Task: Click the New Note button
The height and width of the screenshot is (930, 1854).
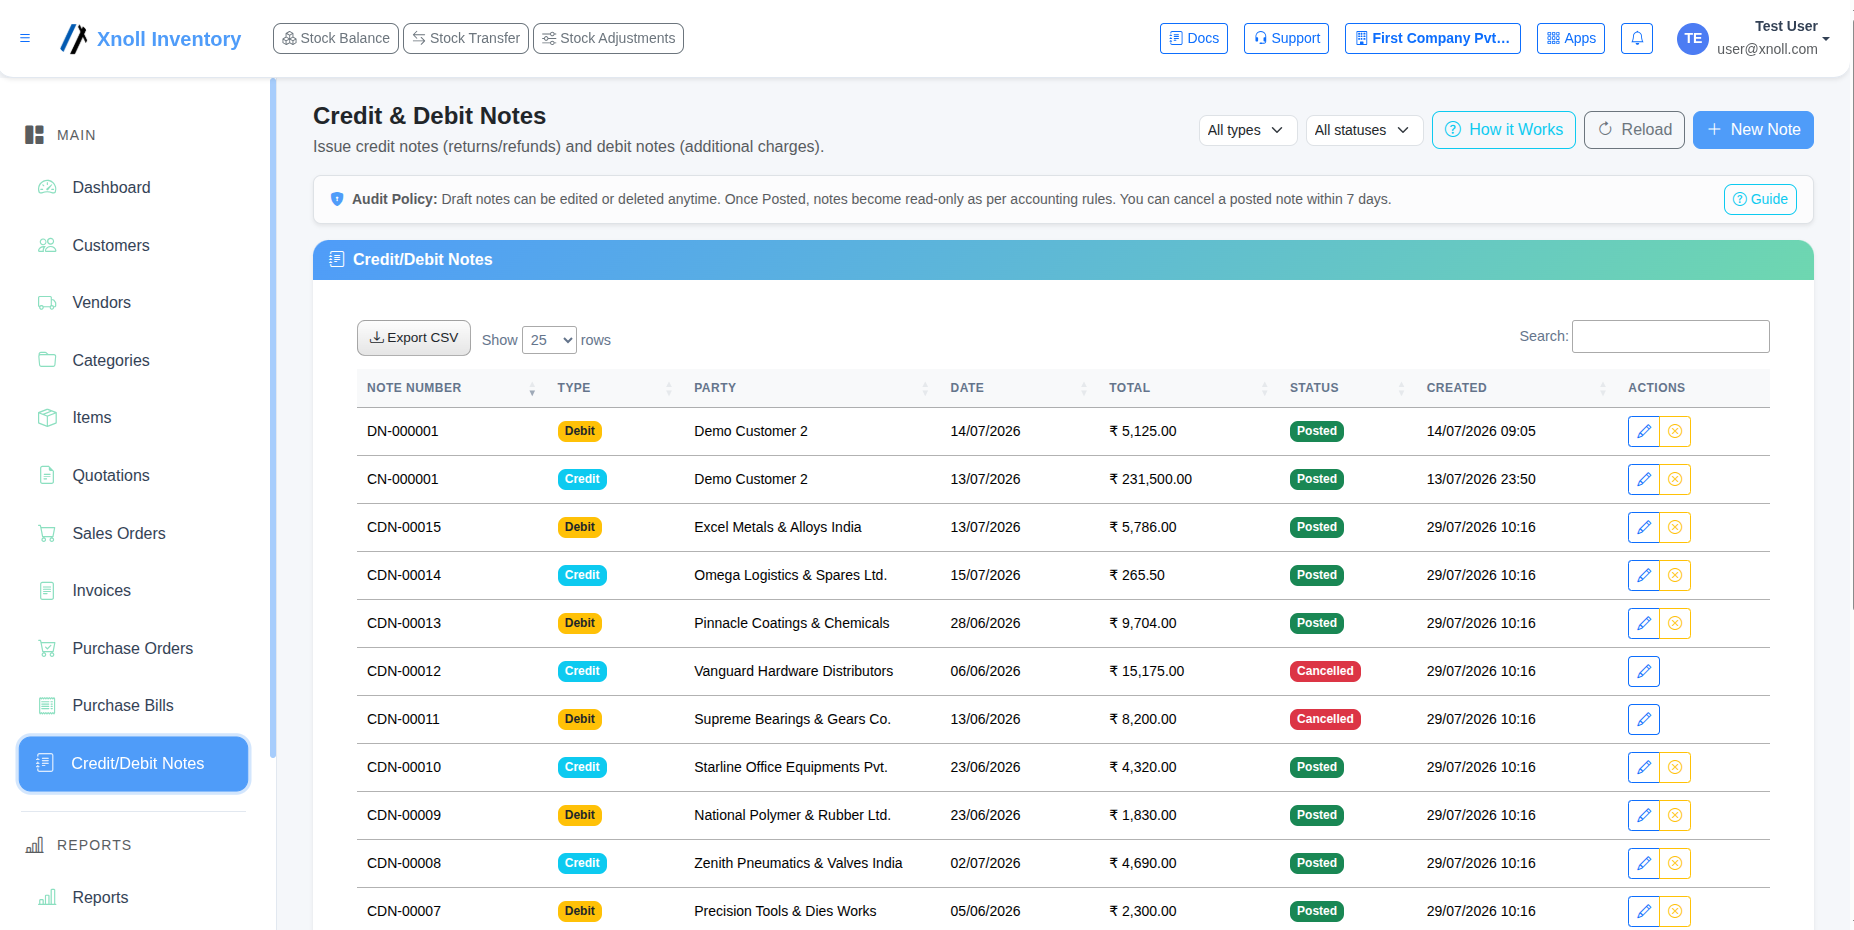Action: 1753,130
